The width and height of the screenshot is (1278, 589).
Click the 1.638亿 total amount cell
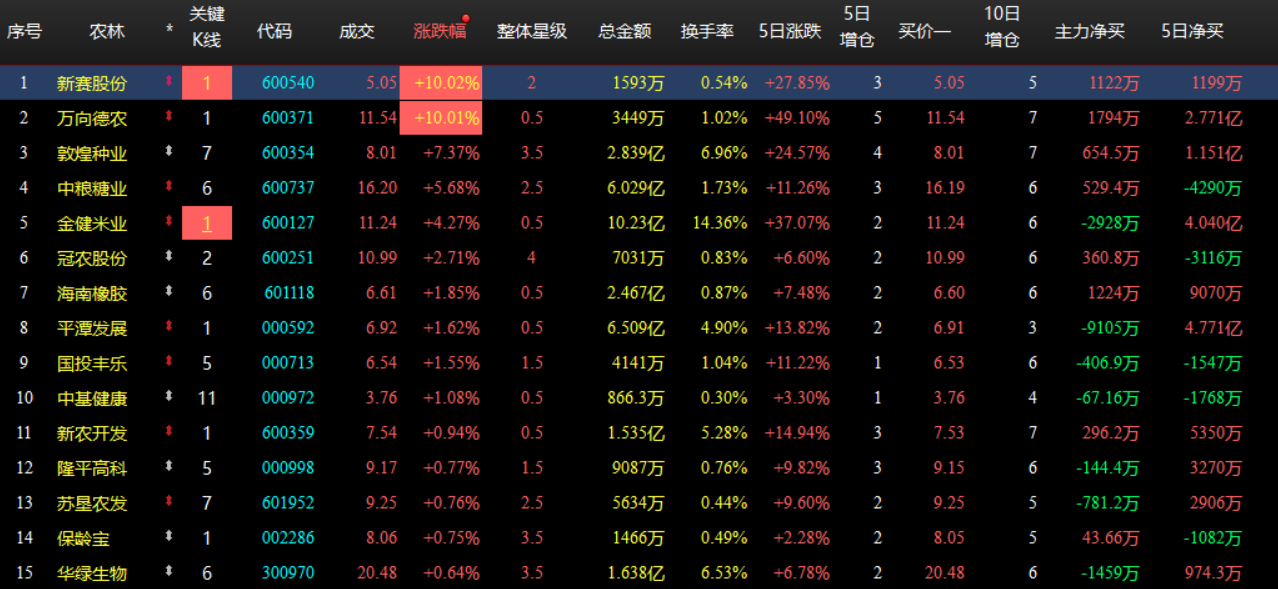[x=635, y=573]
